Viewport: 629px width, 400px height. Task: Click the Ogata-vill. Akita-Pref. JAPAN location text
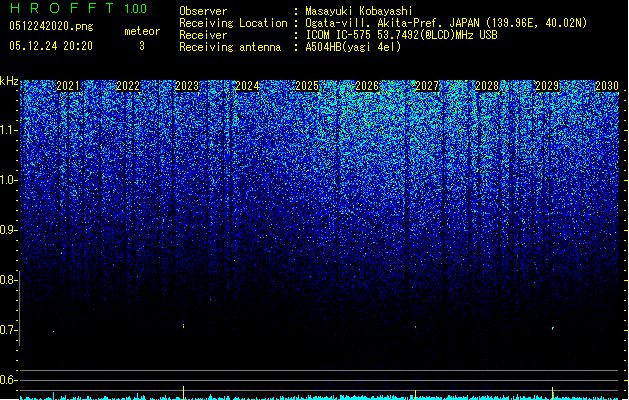[x=446, y=23]
